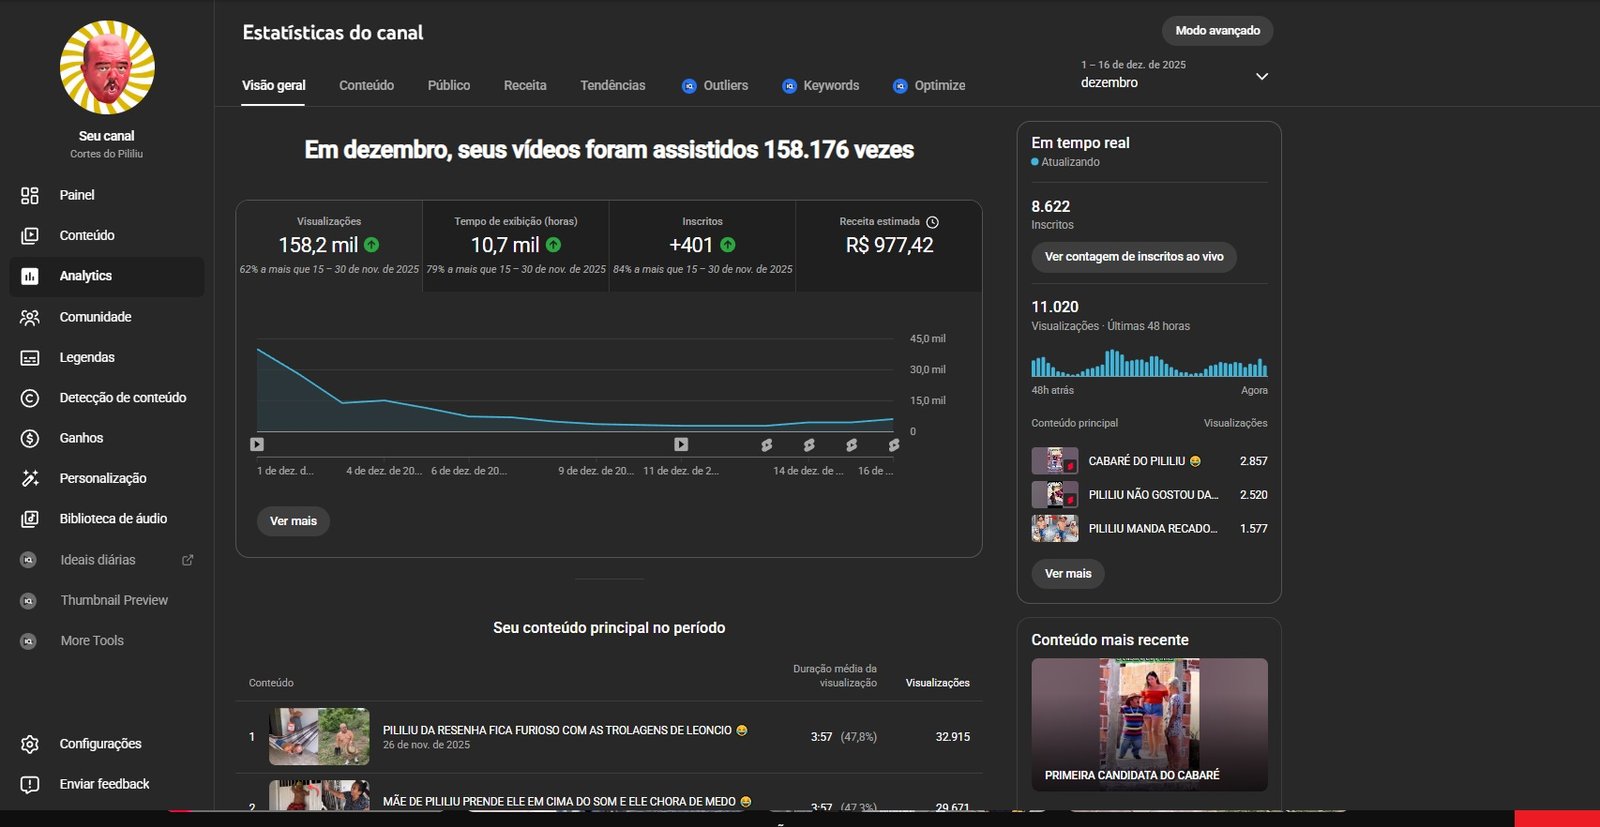Open Detecção de conteúdo copyright icon

(30, 398)
